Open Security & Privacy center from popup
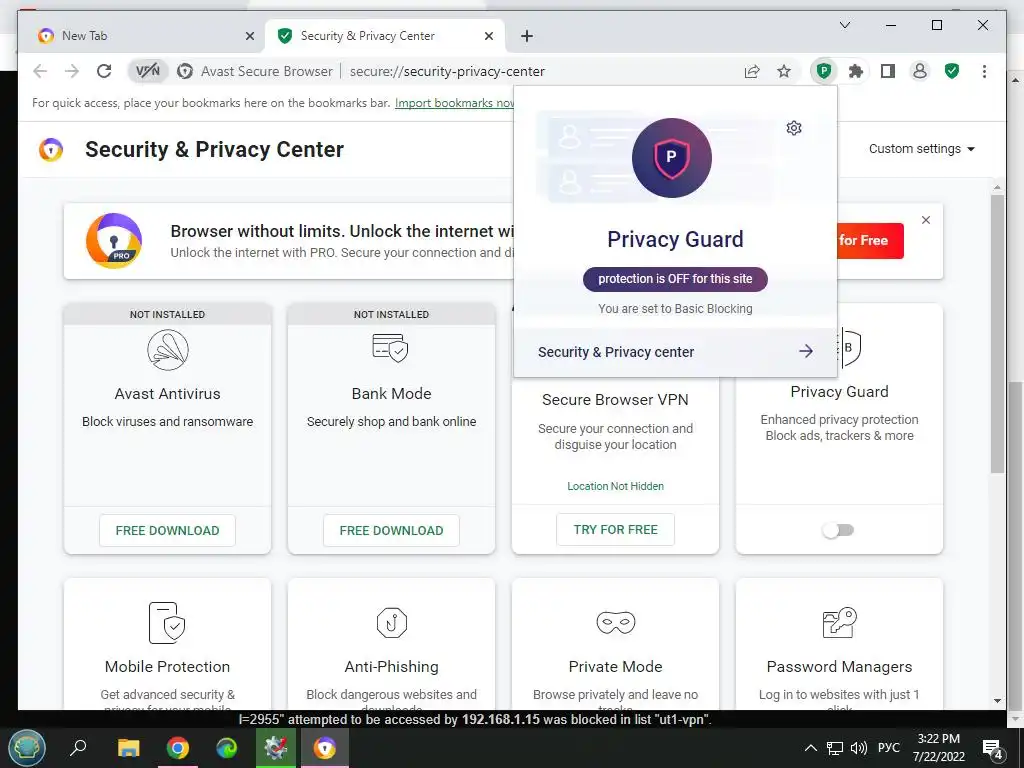 (x=675, y=352)
